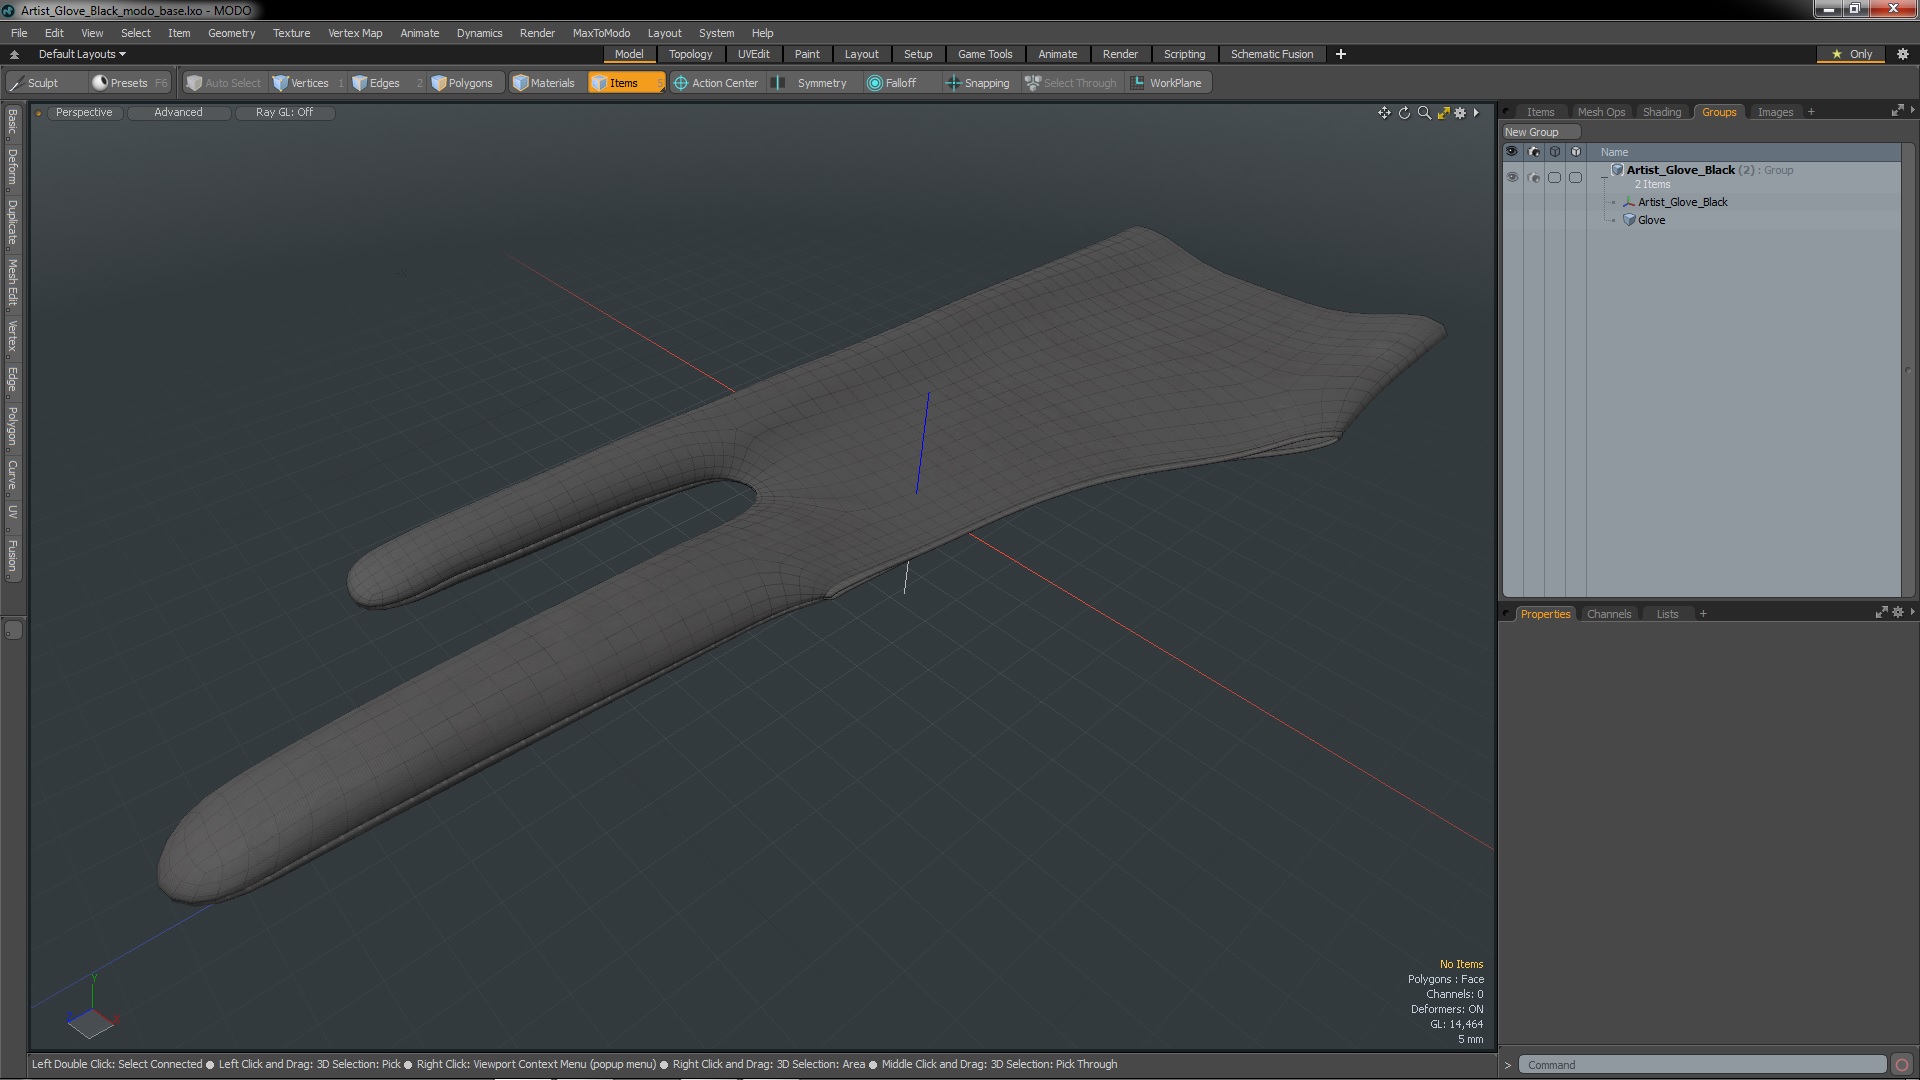This screenshot has width=1920, height=1080.
Task: Open the Default Layouts dropdown
Action: 82,54
